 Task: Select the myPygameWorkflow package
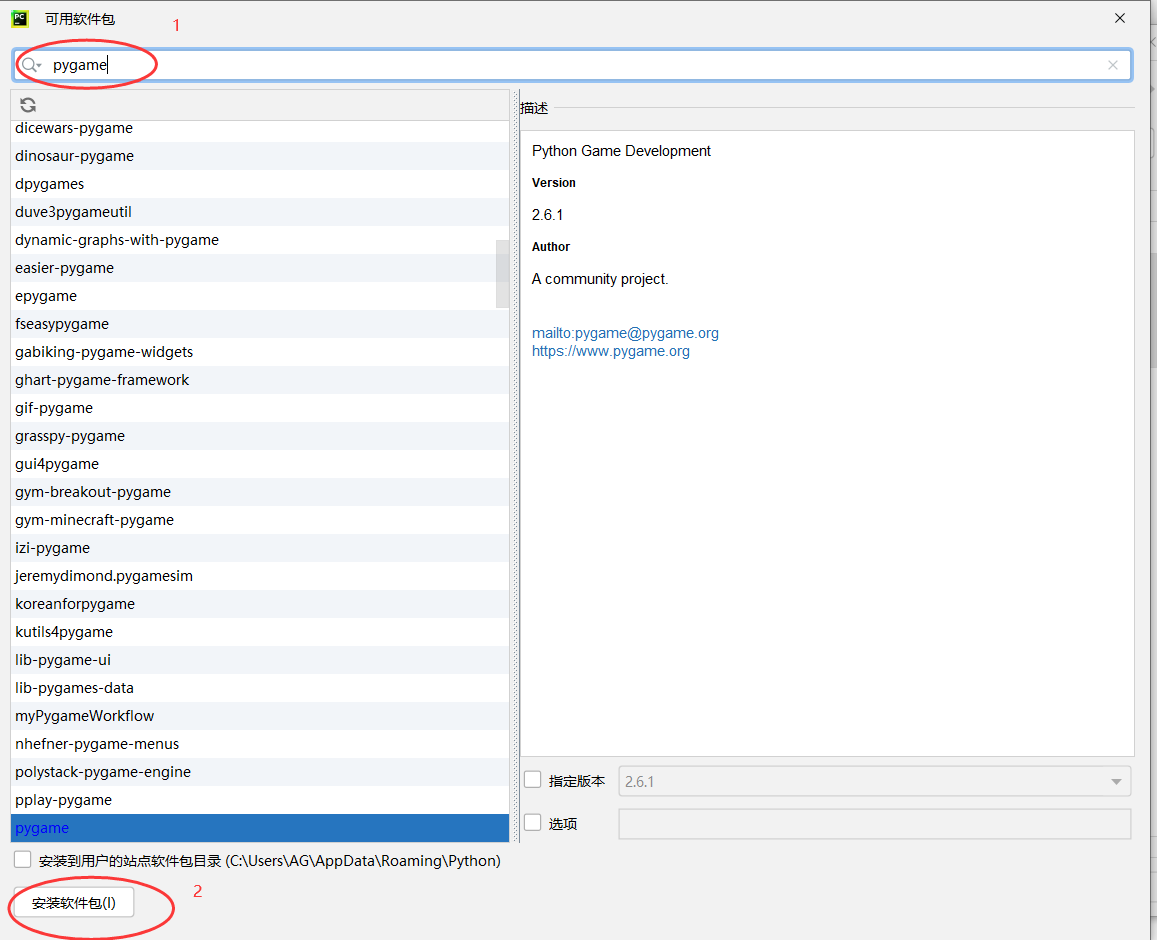pyautogui.click(x=260, y=717)
